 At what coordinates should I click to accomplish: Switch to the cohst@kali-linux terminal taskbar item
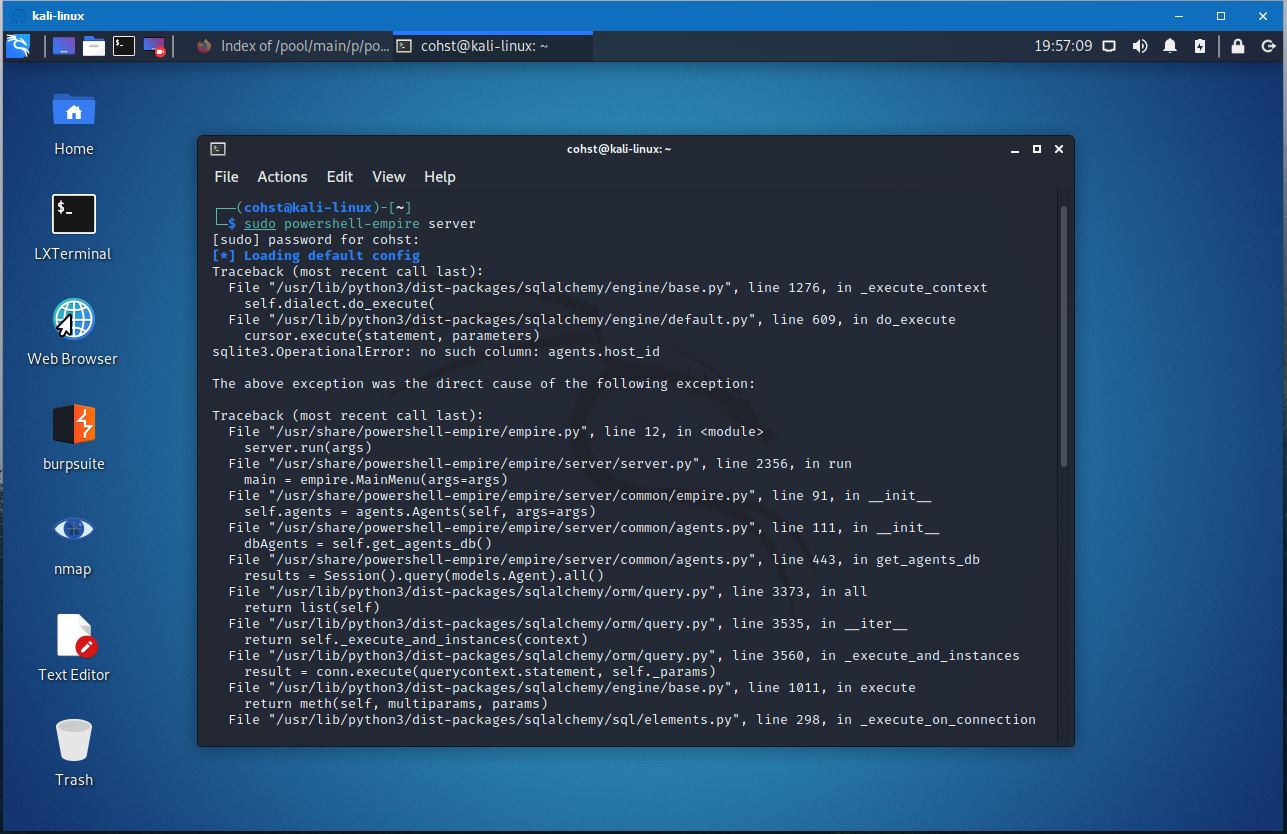pyautogui.click(x=493, y=46)
